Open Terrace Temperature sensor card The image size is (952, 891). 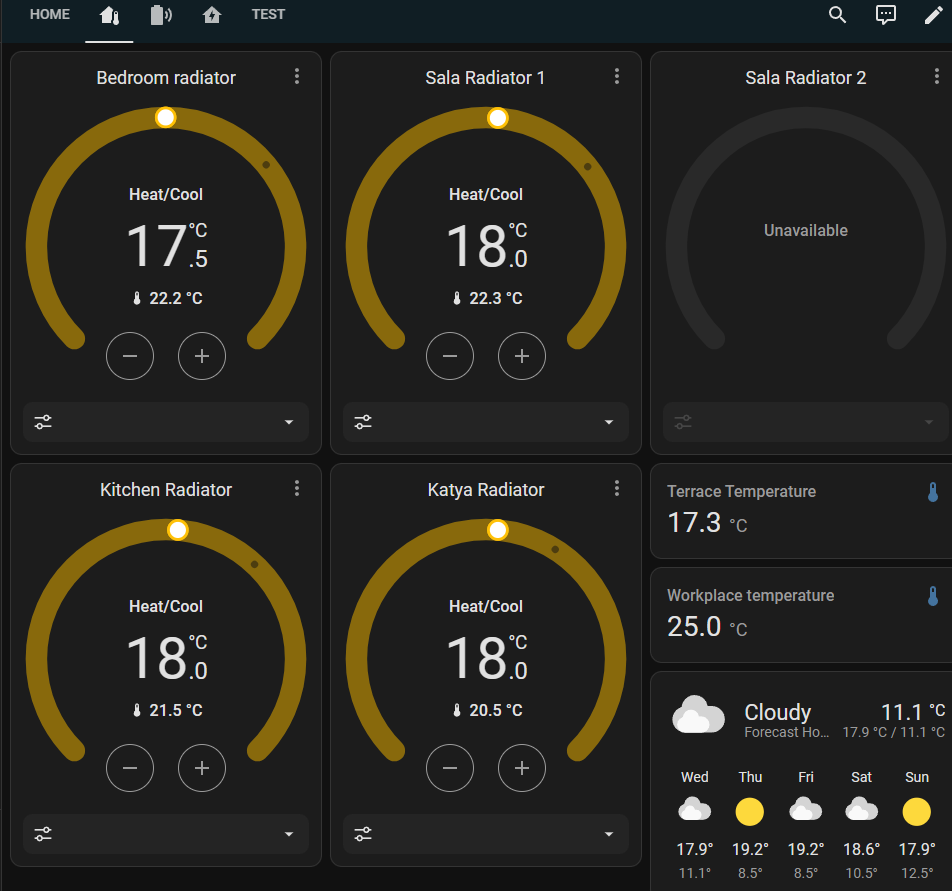click(802, 510)
